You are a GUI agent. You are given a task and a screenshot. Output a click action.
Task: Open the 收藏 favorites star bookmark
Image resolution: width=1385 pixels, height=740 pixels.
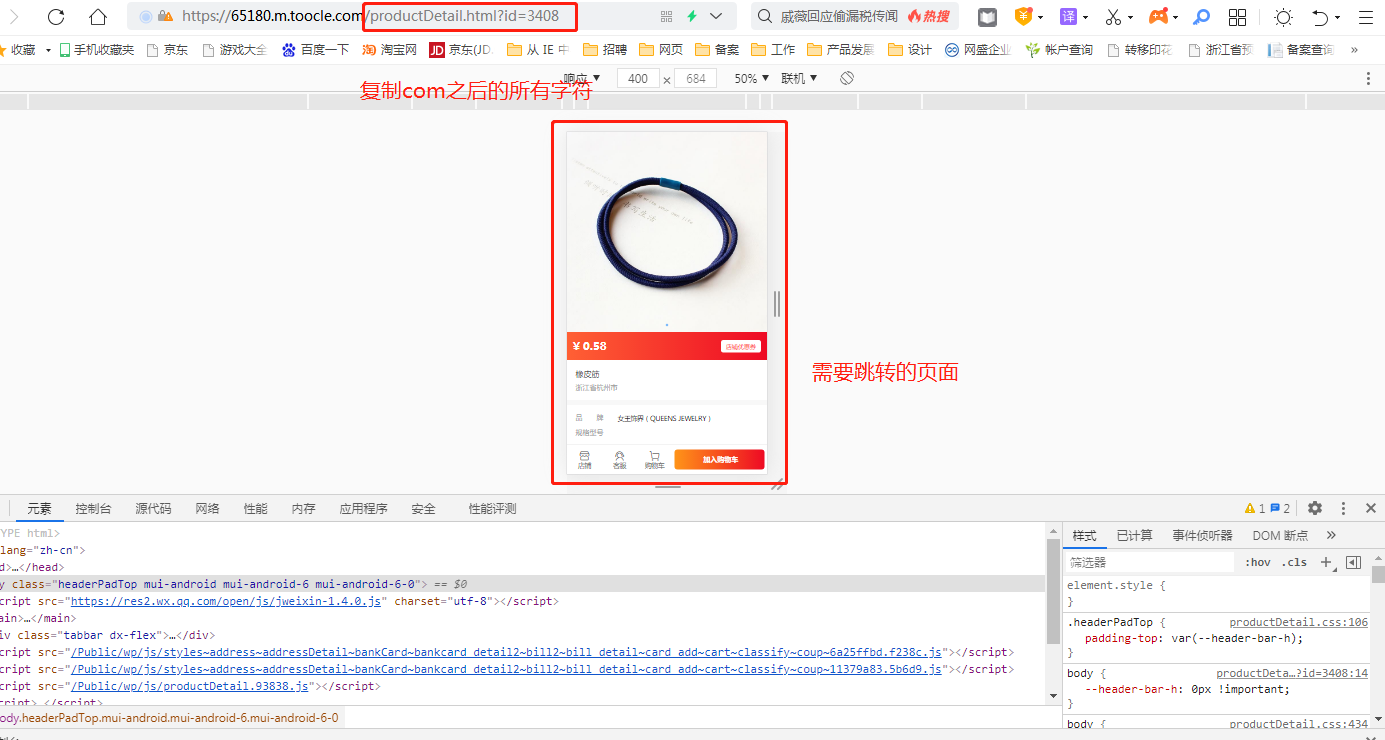click(18, 50)
